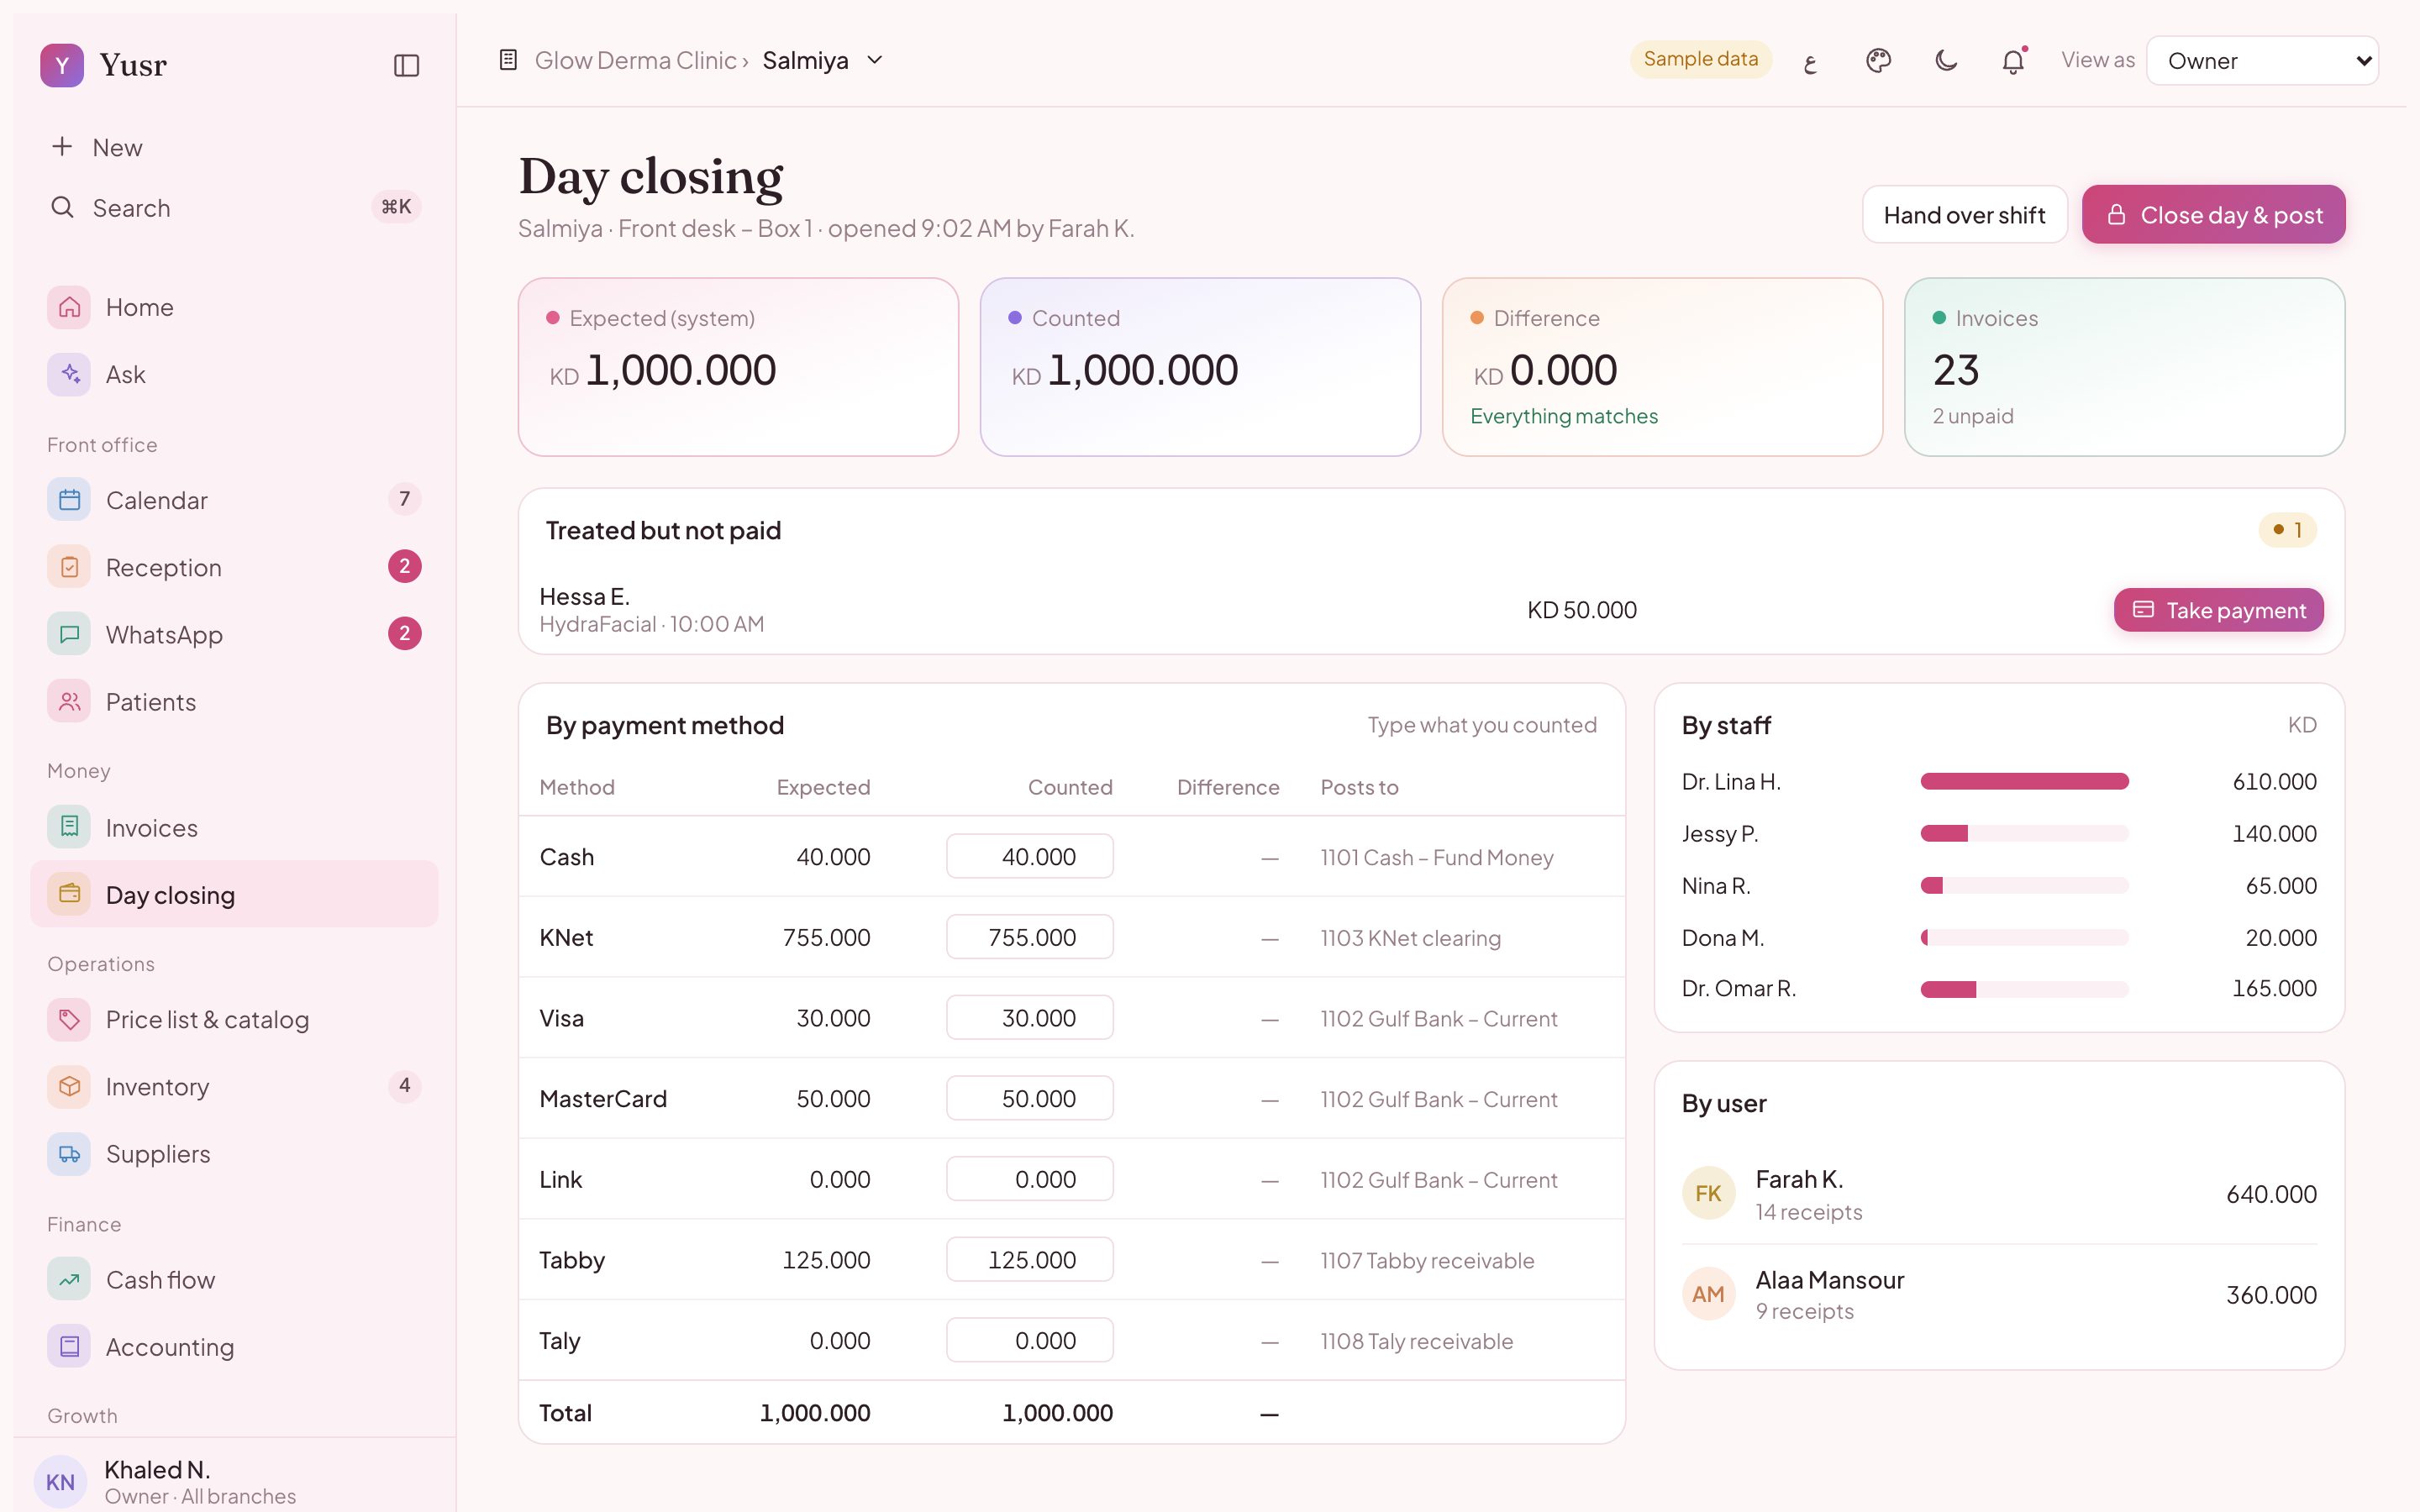Open the theme palette icon
Image resolution: width=2420 pixels, height=1512 pixels.
click(x=1878, y=61)
